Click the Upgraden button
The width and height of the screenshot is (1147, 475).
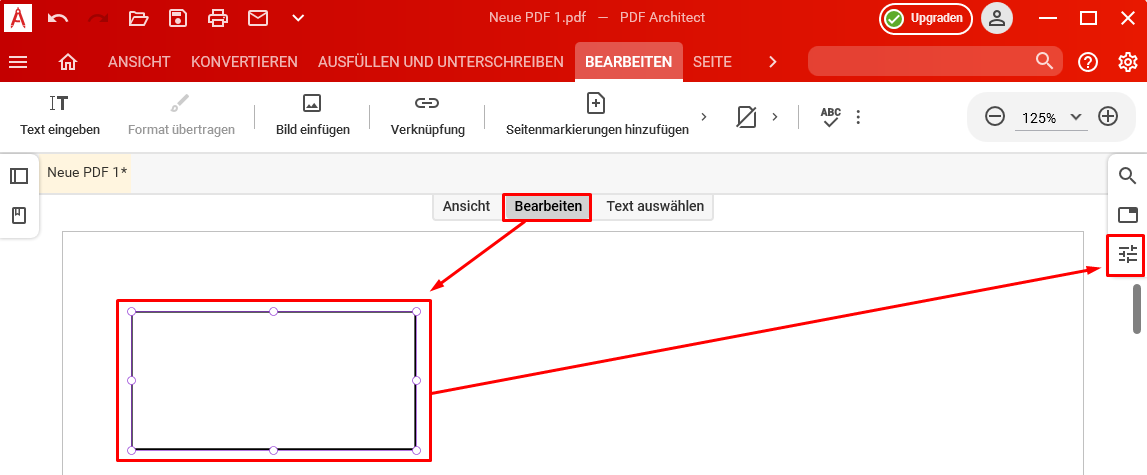tap(925, 18)
